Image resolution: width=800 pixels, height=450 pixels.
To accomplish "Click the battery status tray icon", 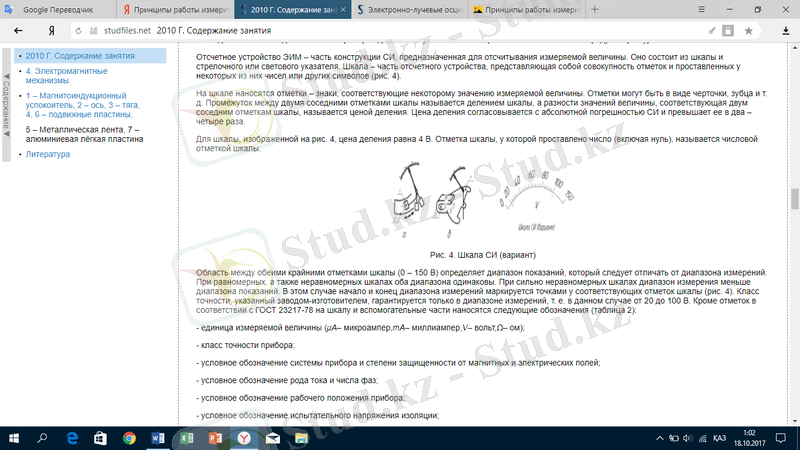I will 673,438.
